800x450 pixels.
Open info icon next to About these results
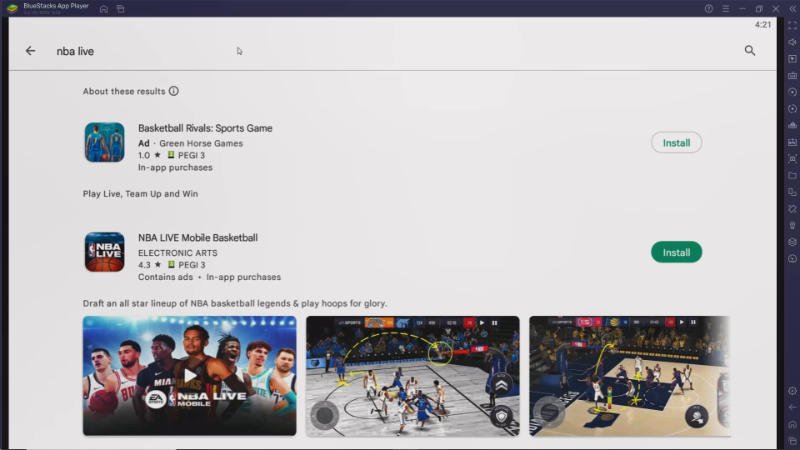(173, 91)
